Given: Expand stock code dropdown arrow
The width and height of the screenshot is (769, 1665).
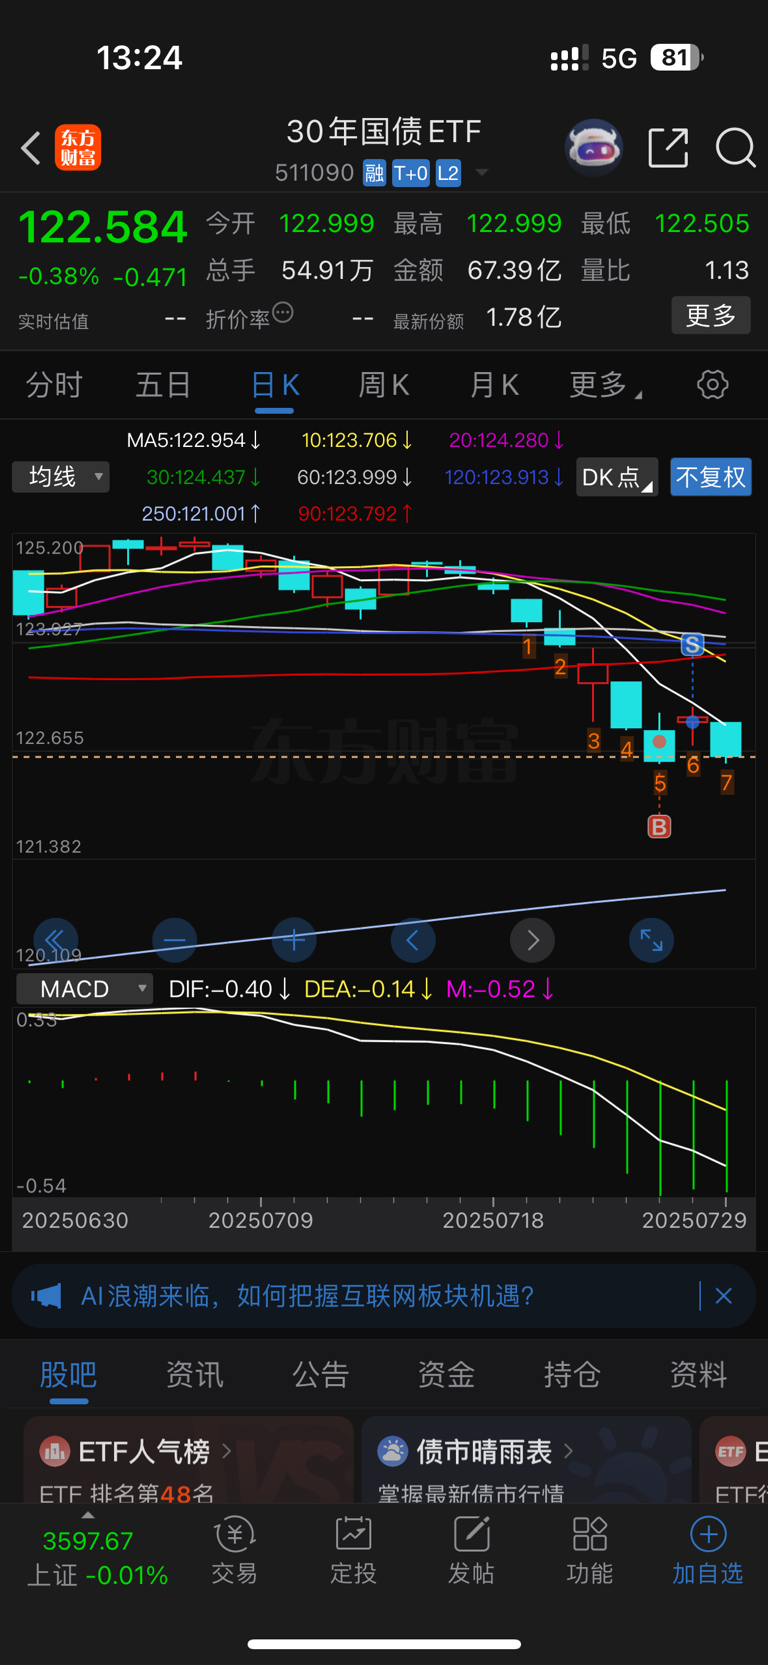Looking at the screenshot, I should tap(482, 173).
